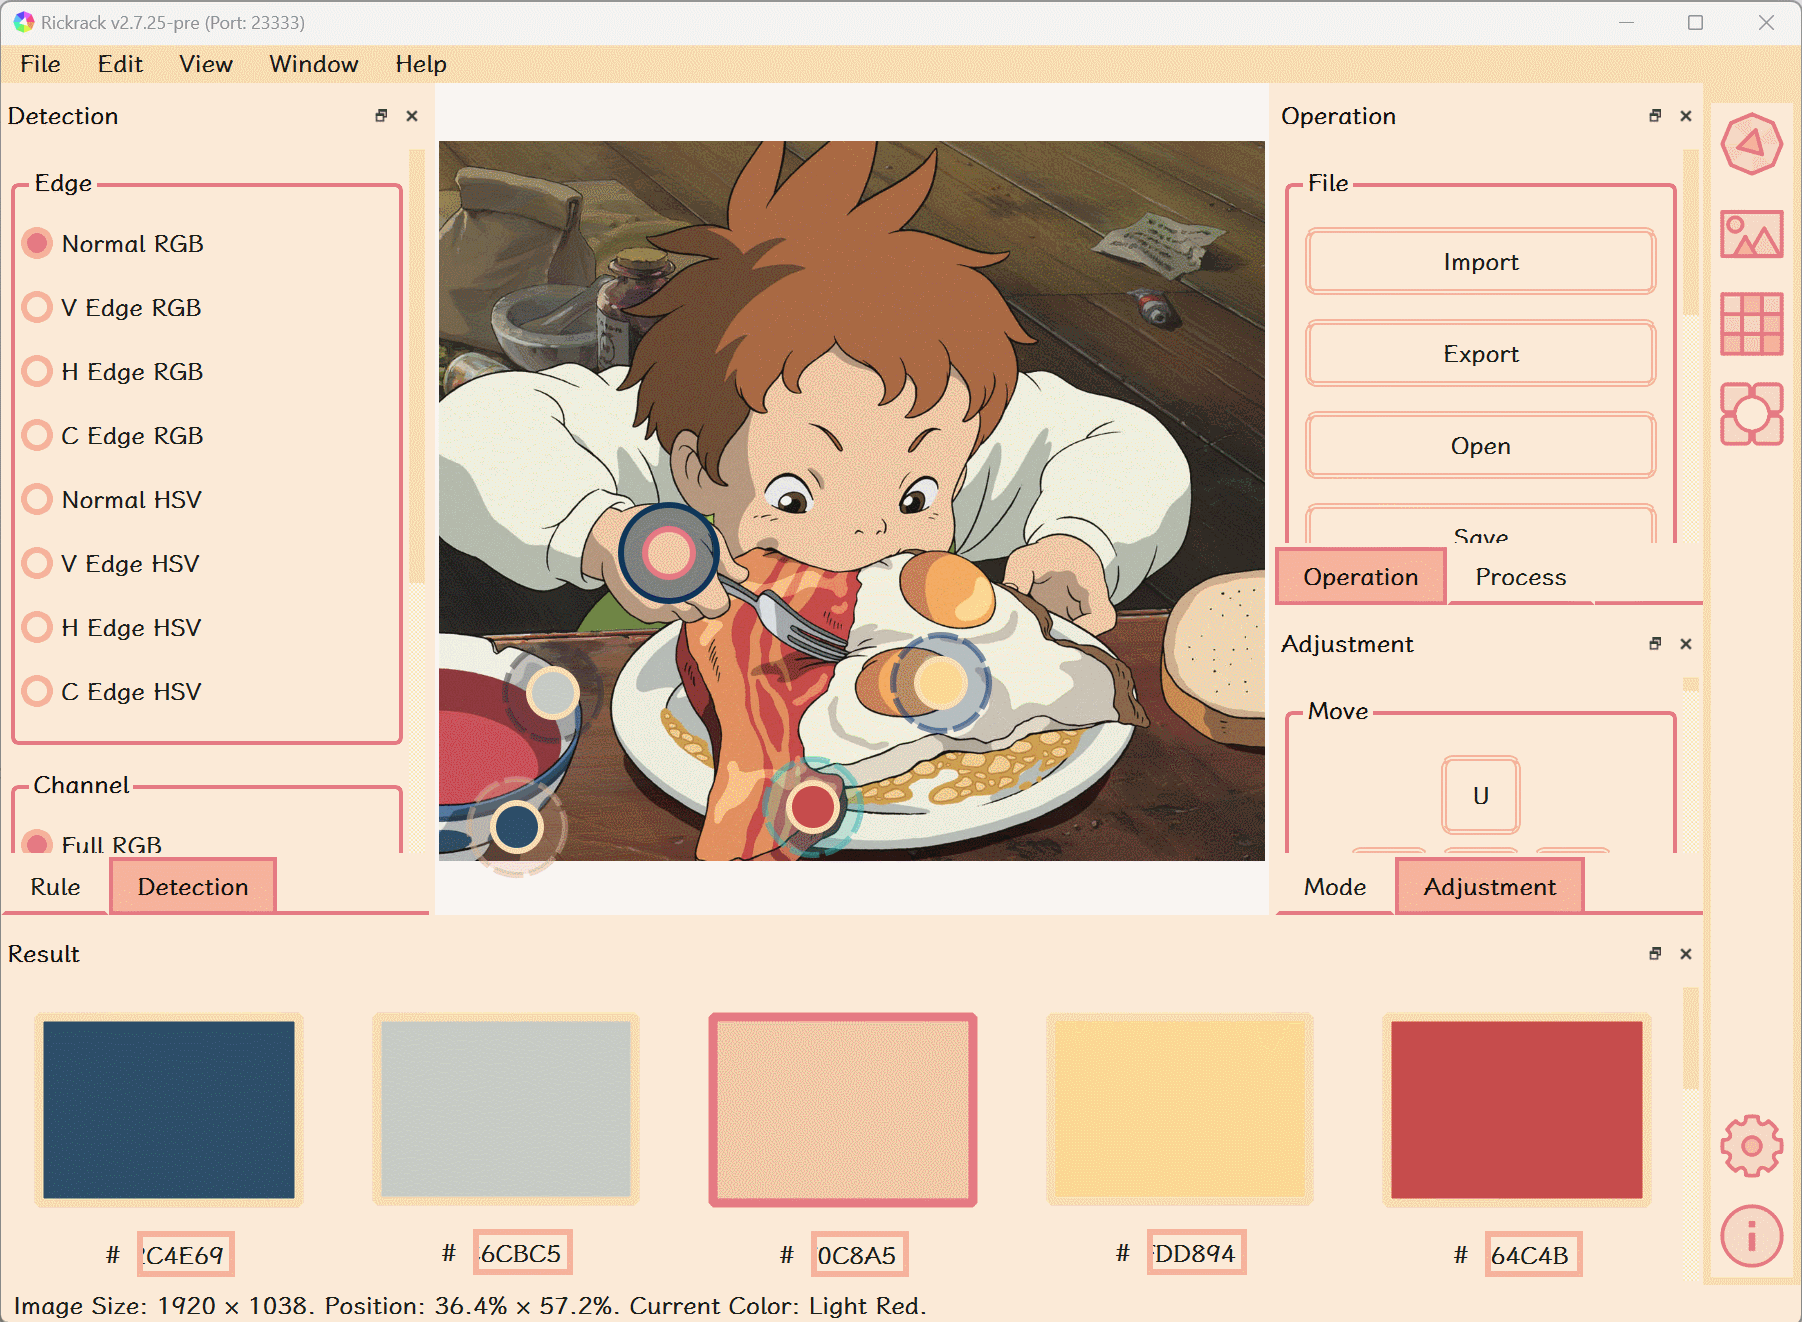This screenshot has width=1802, height=1322.
Task: Click the yellow marker on the egg yolk
Action: click(x=939, y=683)
